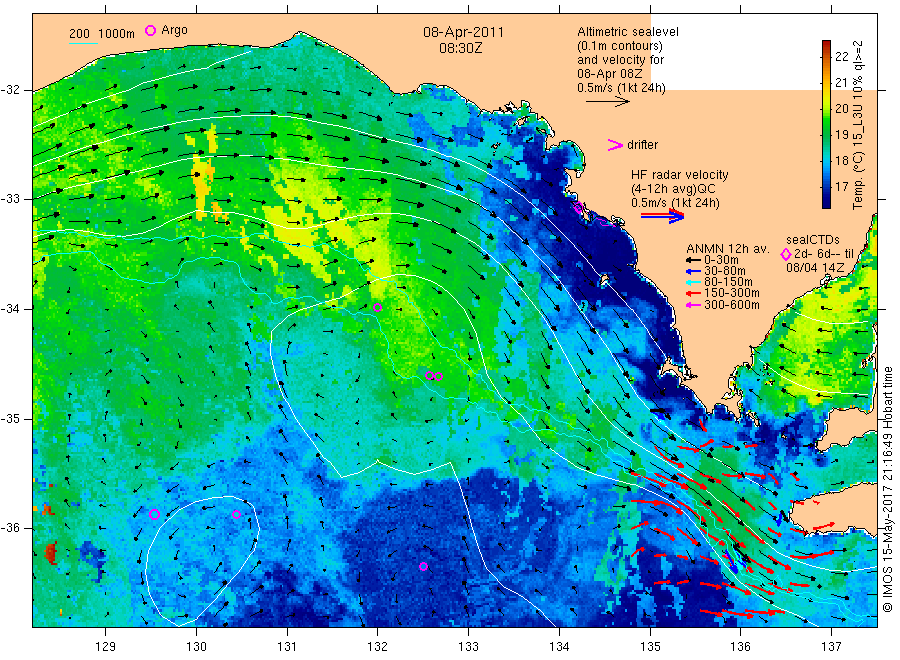This screenshot has height=660, width=900.
Task: Click the IMOS copyright timestamp text
Action: (887, 489)
